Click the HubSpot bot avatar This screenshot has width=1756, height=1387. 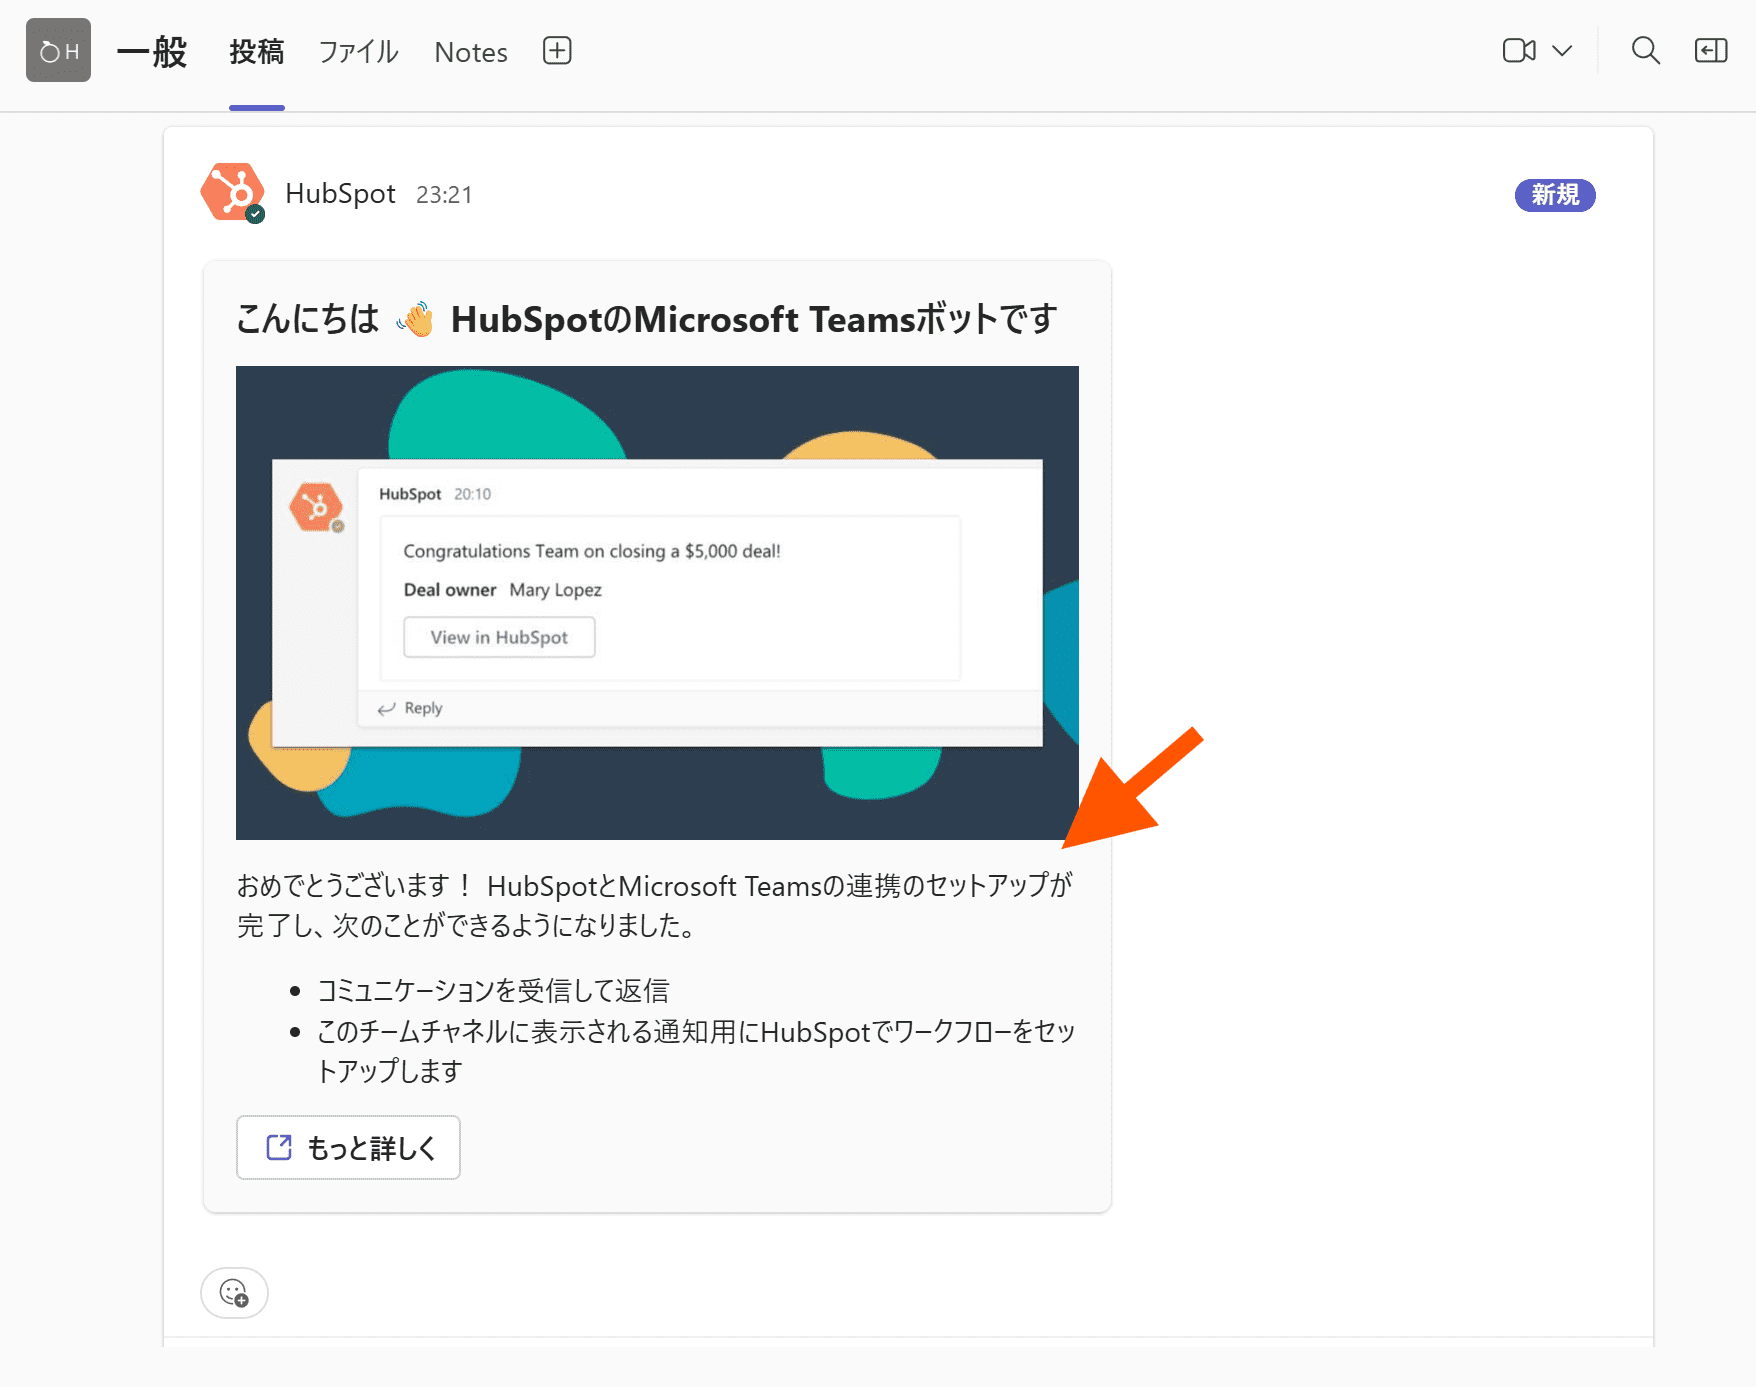click(x=232, y=193)
